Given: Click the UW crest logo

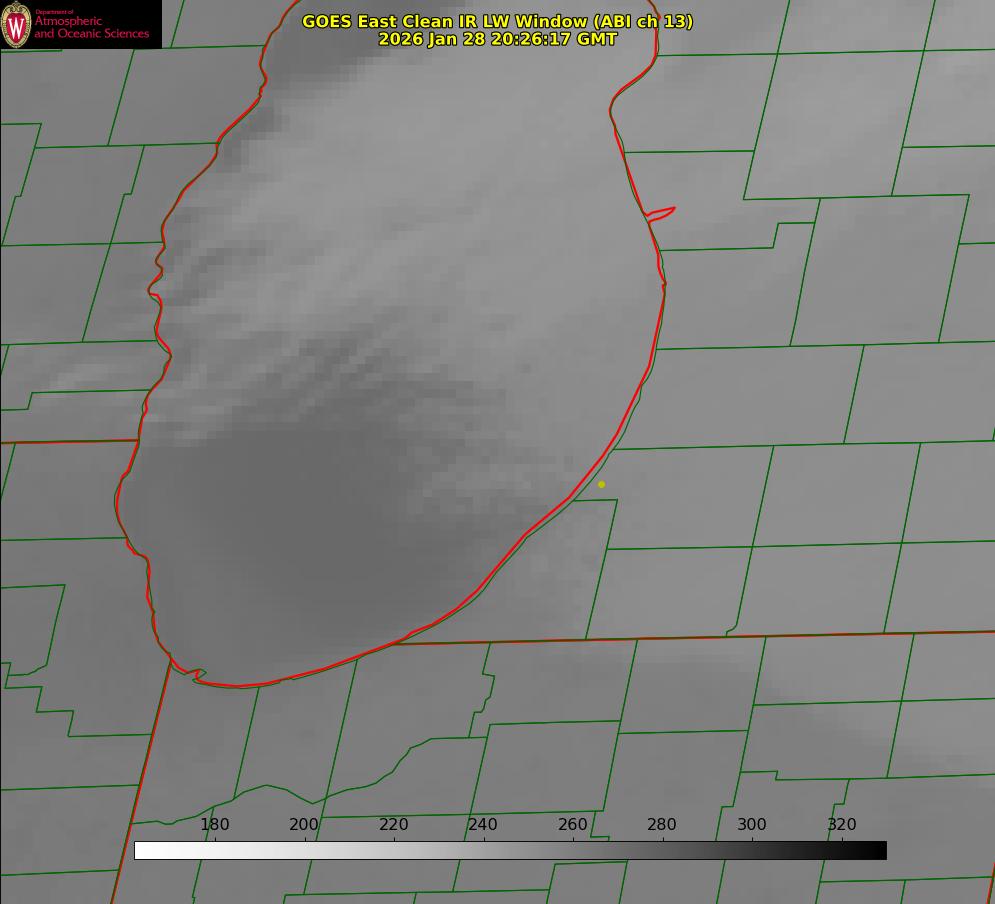Looking at the screenshot, I should coord(16,24).
